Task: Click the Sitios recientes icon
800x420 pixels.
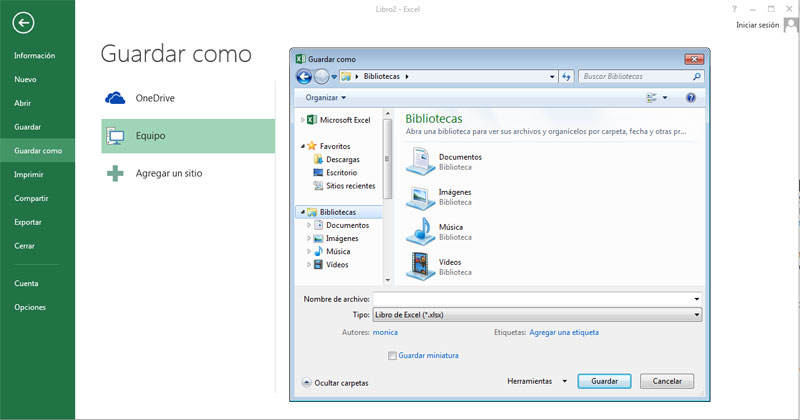Action: (318, 186)
